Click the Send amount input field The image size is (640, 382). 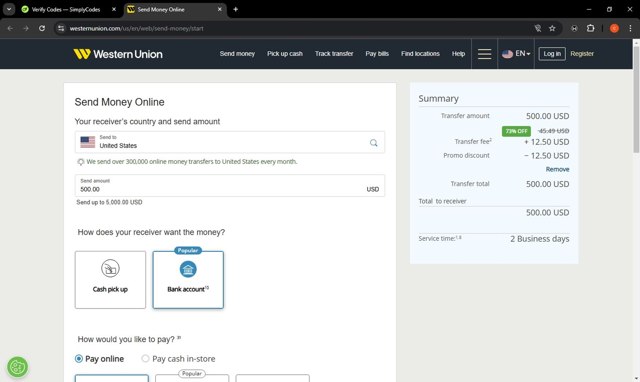(x=230, y=186)
